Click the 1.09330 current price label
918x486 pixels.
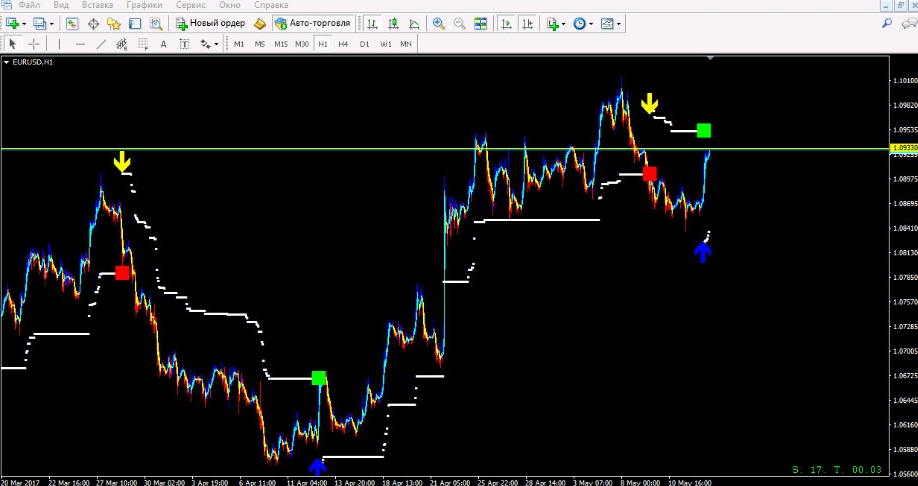click(903, 147)
